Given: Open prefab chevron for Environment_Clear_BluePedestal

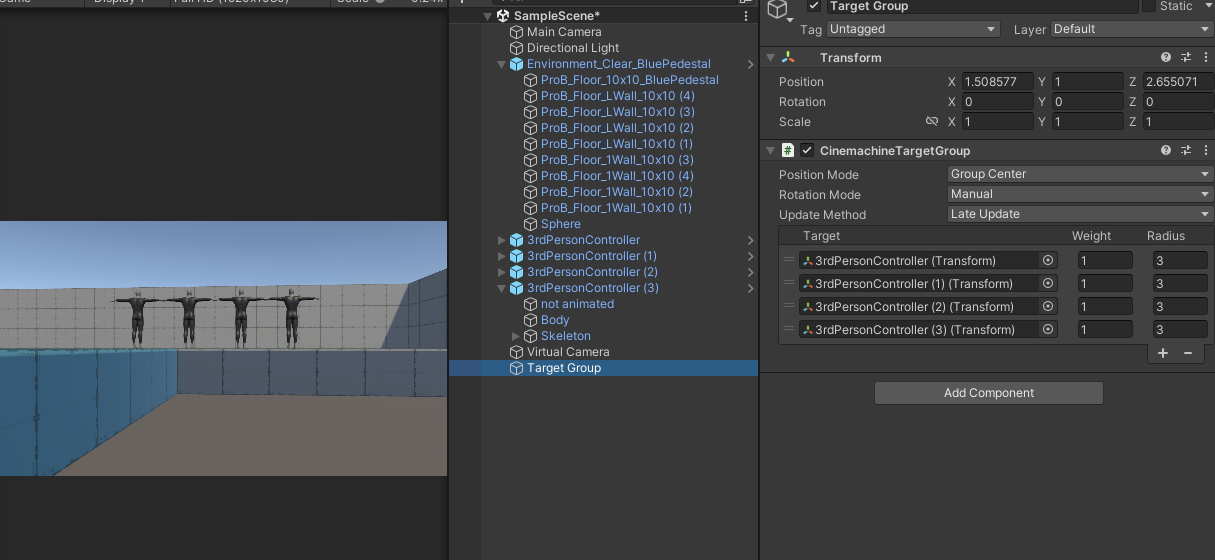Looking at the screenshot, I should (751, 64).
